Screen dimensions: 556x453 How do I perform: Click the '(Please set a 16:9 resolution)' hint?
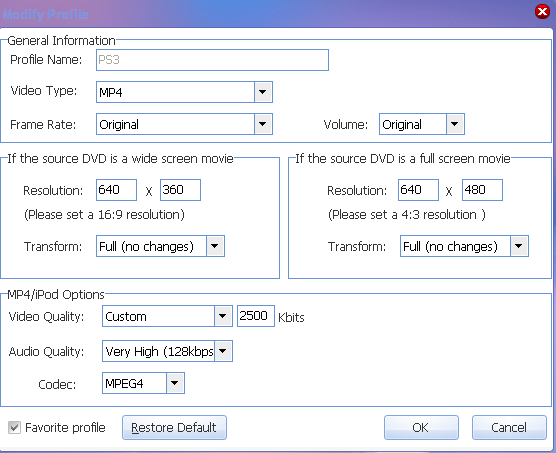point(104,215)
